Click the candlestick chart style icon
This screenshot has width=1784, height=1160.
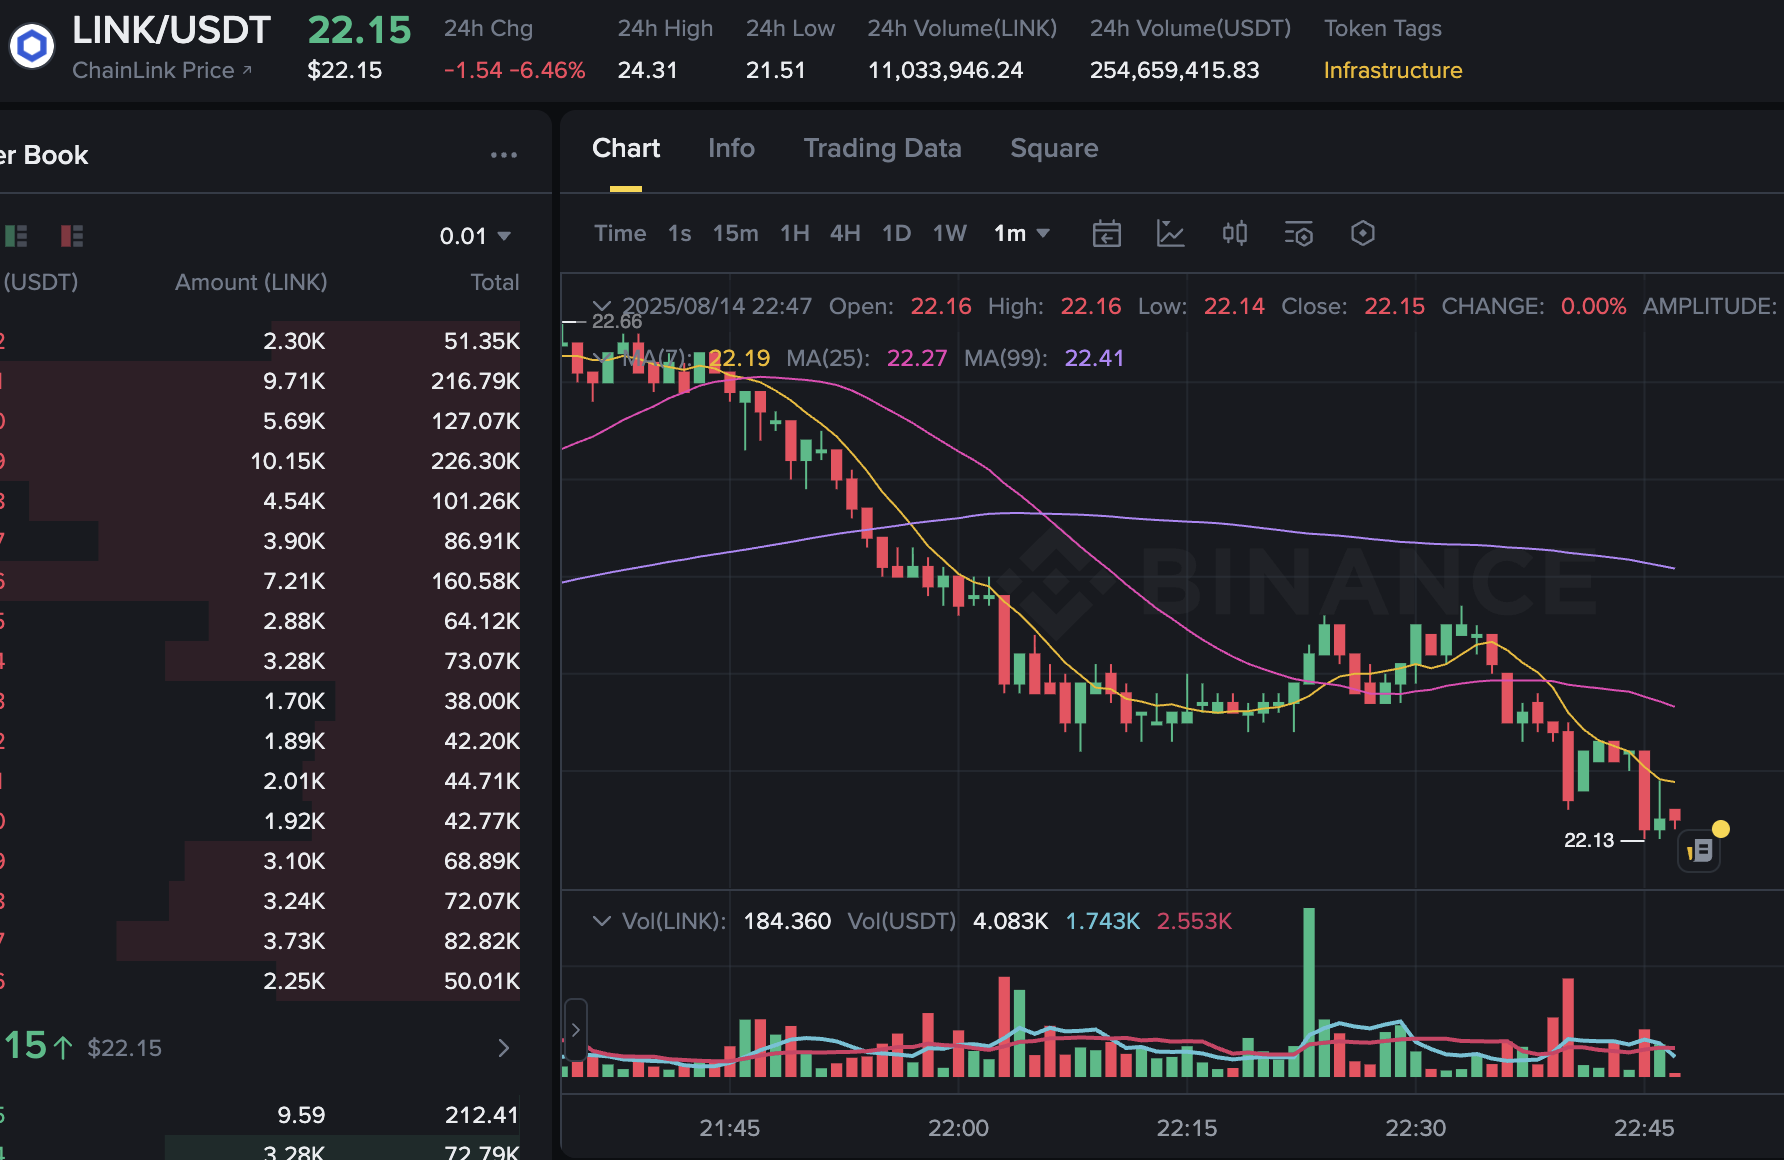click(1235, 234)
